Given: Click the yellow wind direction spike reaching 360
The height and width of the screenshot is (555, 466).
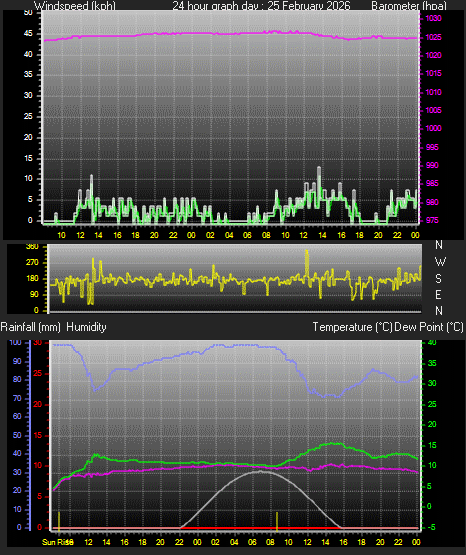Looking at the screenshot, I should tap(306, 263).
